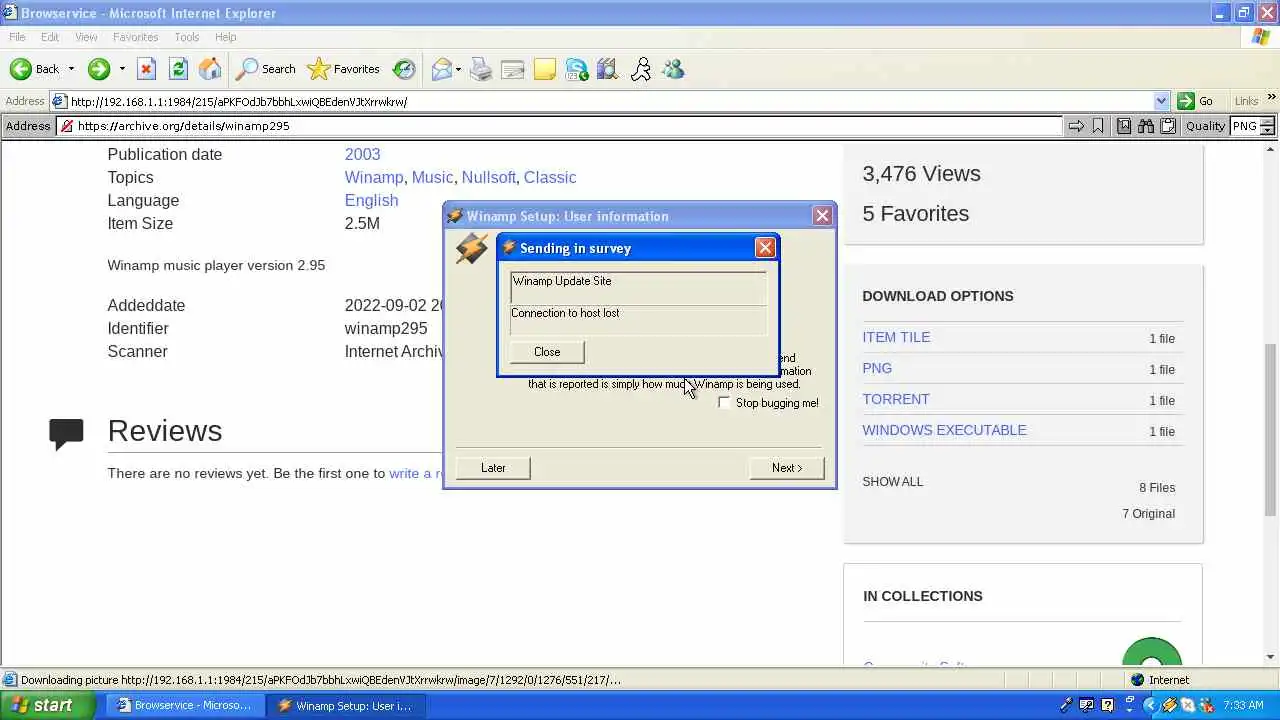Open the Search pane in IE toolbar
Screen dimensions: 1280x720
tap(266, 69)
